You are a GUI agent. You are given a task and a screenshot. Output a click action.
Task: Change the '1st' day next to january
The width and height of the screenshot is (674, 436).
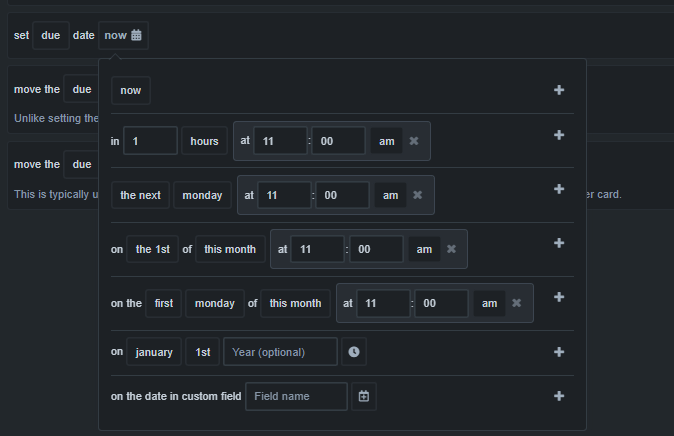202,352
